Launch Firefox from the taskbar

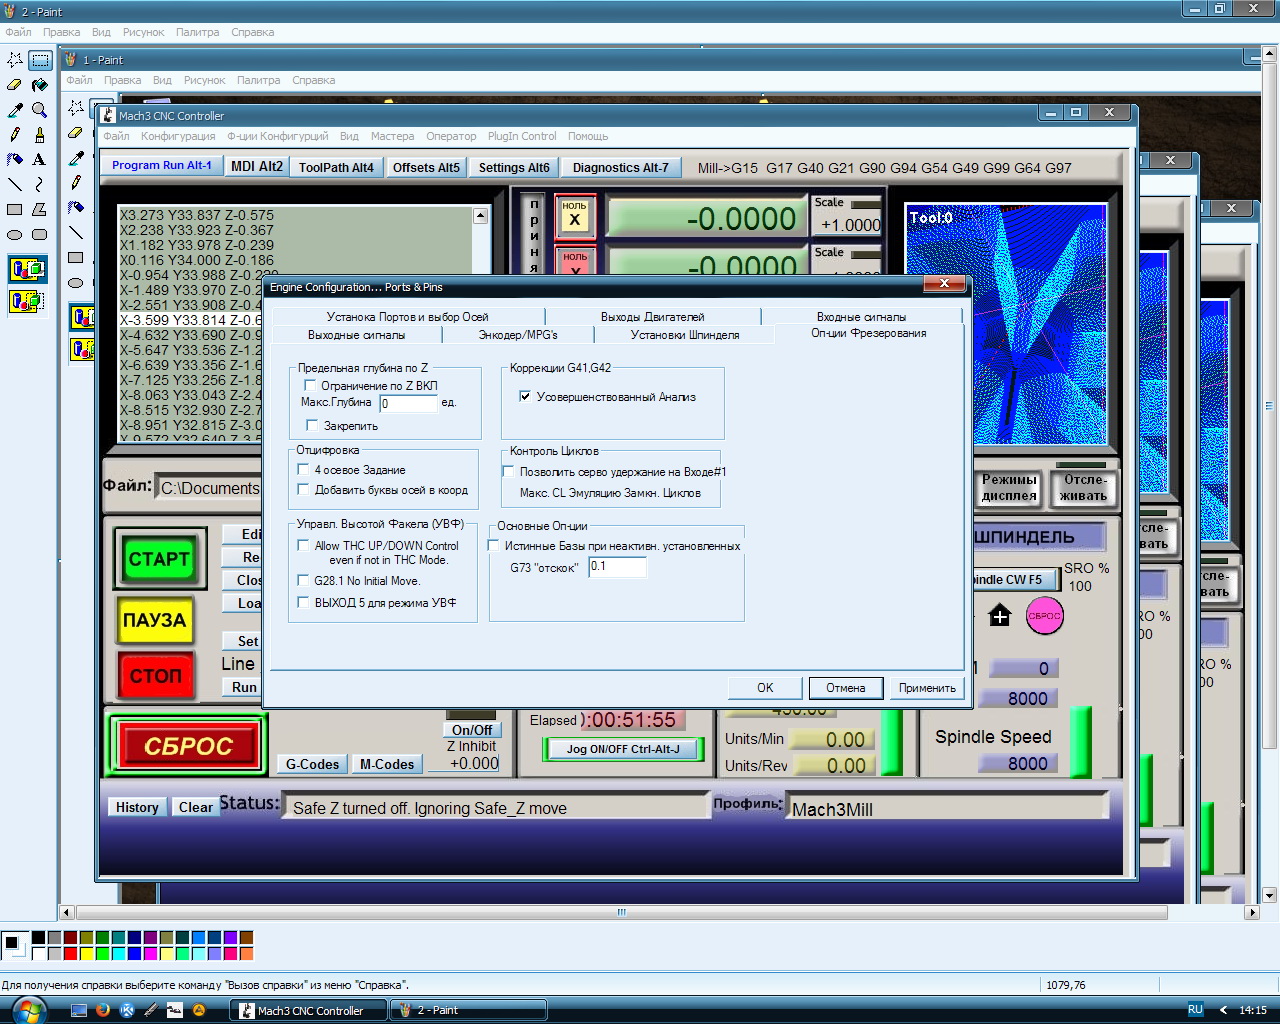point(103,1010)
